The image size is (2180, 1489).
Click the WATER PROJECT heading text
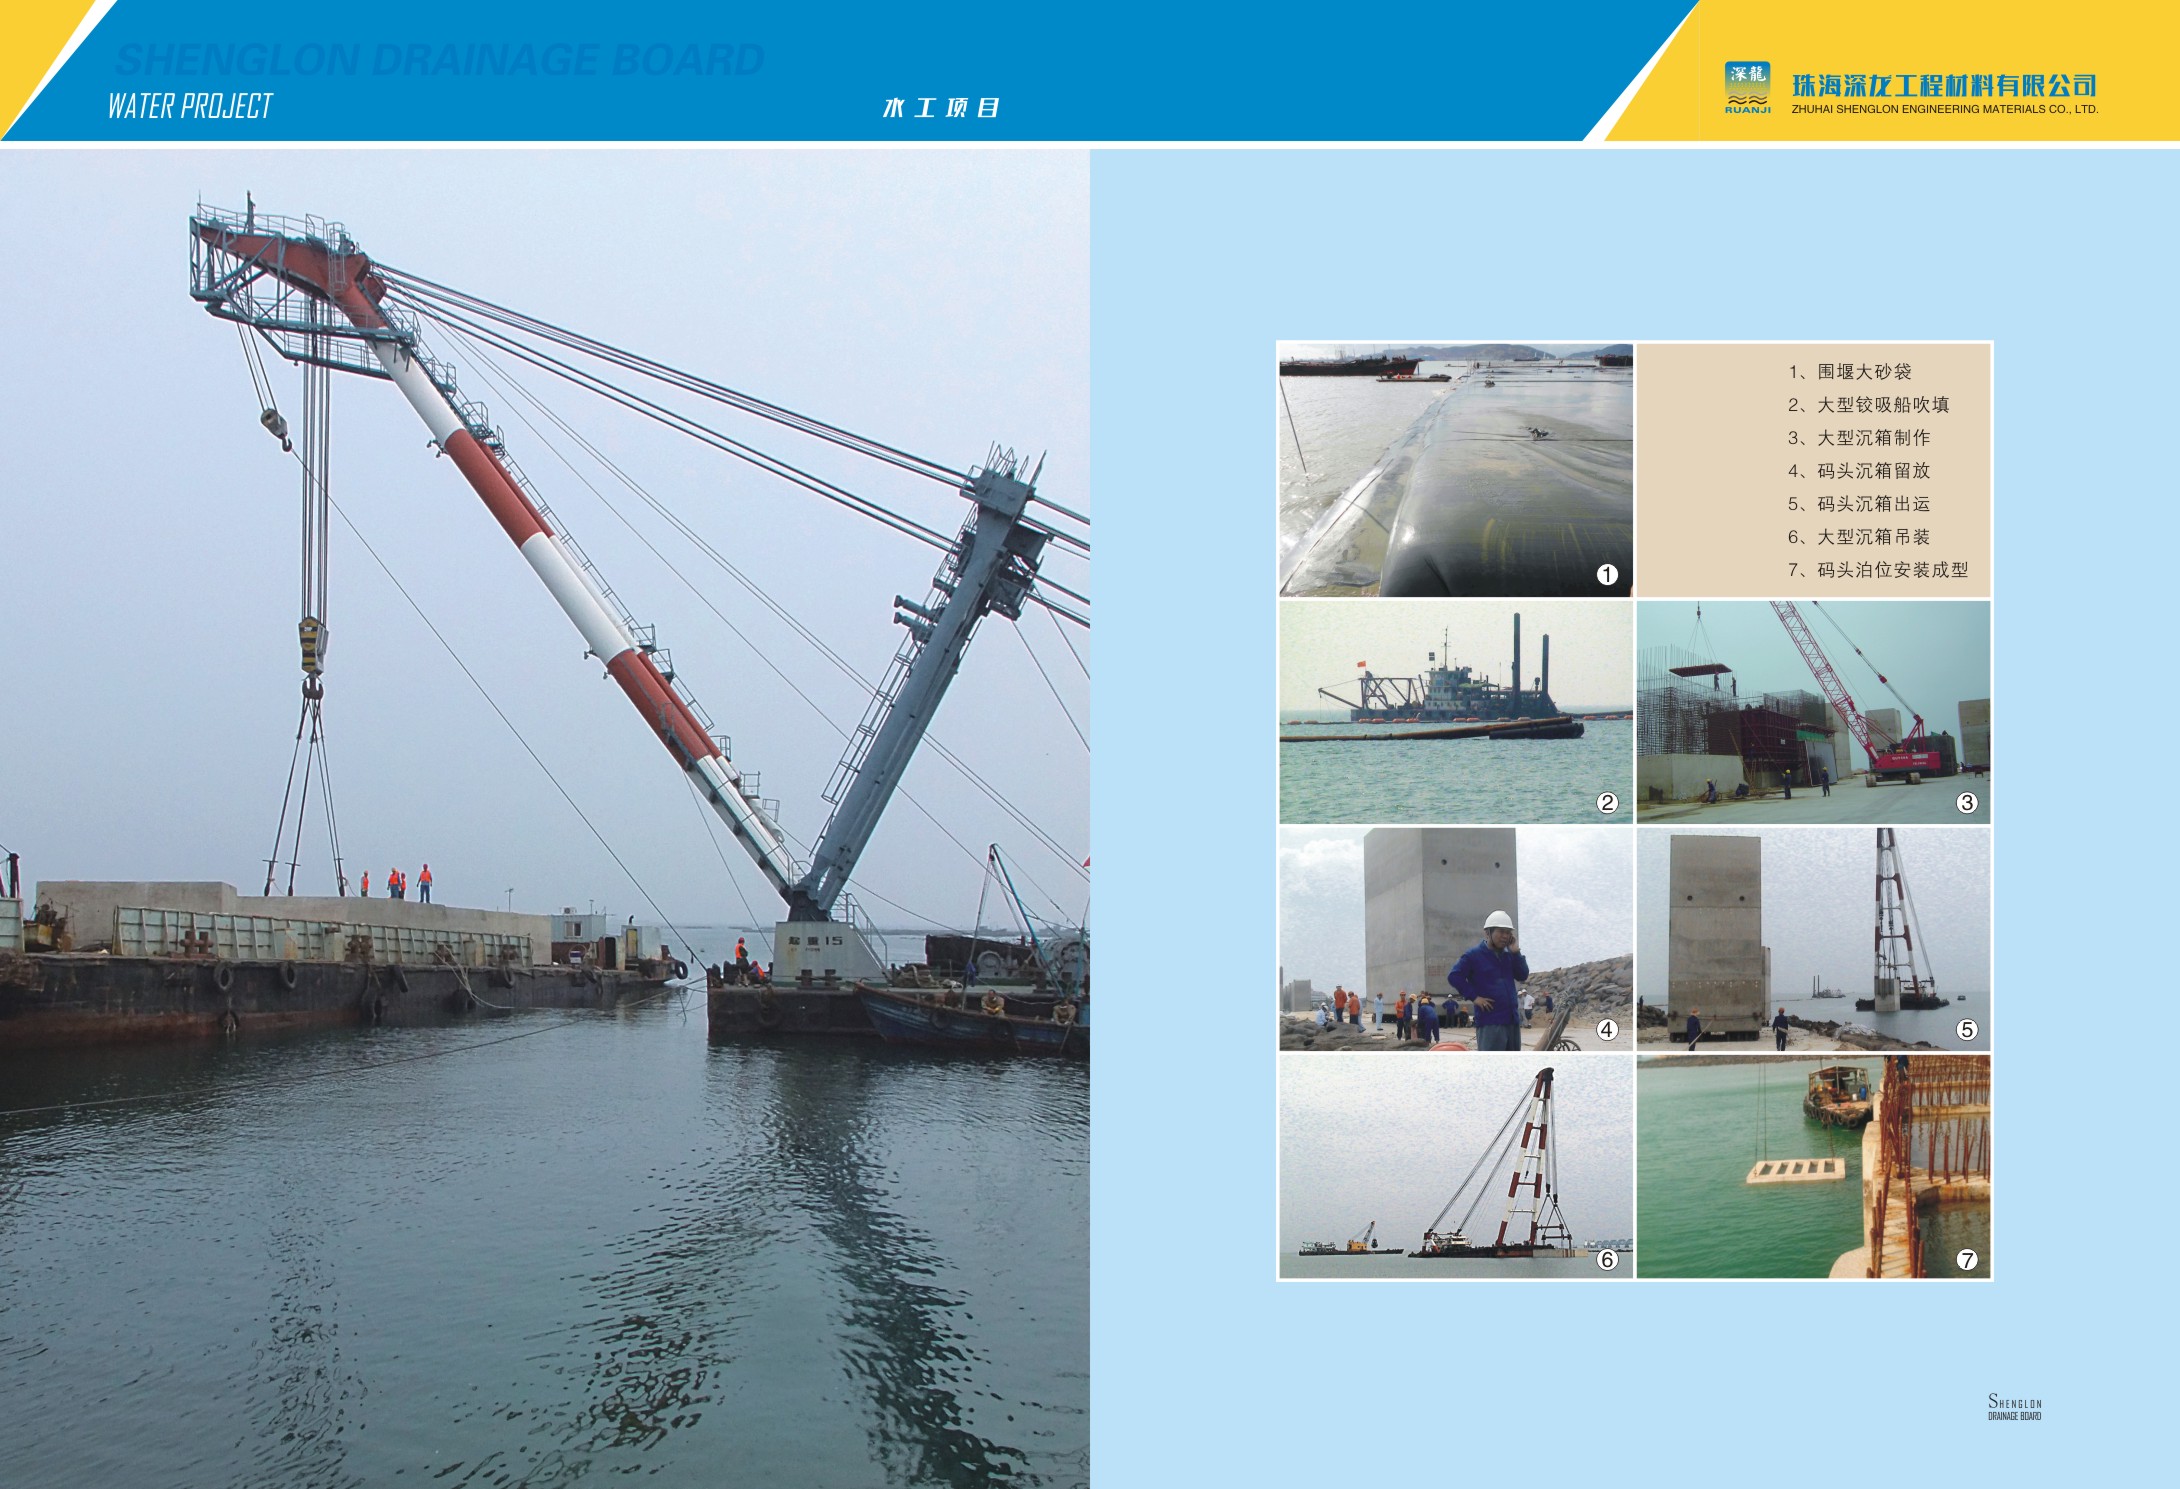[x=190, y=106]
